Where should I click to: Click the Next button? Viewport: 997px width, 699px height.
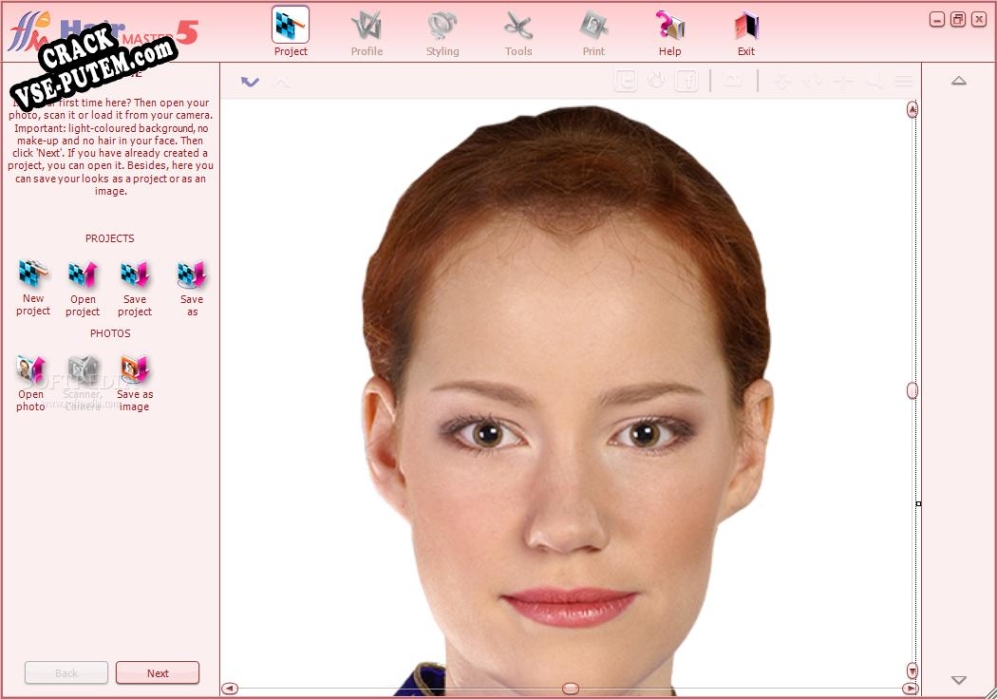(158, 673)
